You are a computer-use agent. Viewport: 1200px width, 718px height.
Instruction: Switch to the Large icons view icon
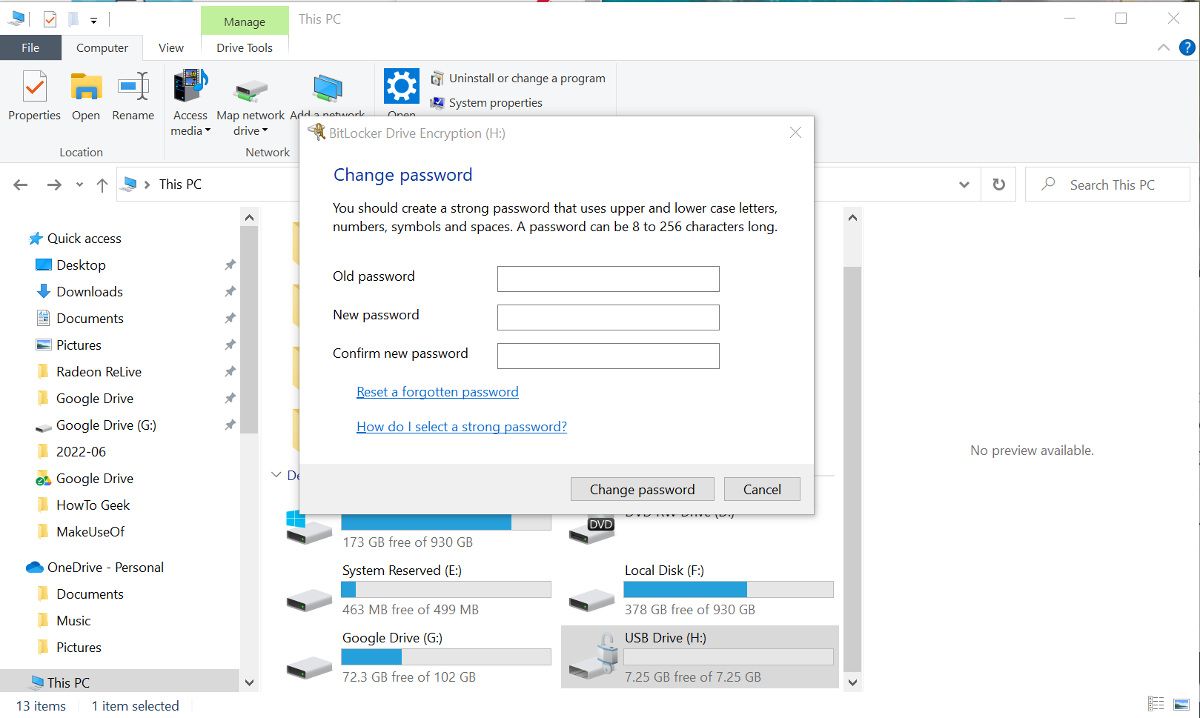pos(1183,705)
